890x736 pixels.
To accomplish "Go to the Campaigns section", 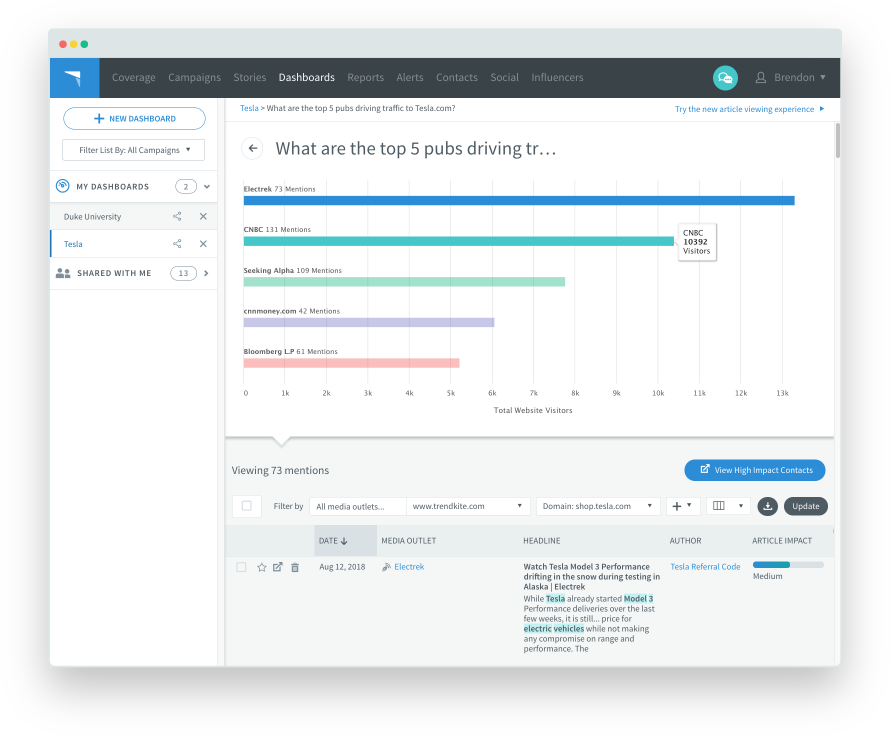I will [194, 77].
